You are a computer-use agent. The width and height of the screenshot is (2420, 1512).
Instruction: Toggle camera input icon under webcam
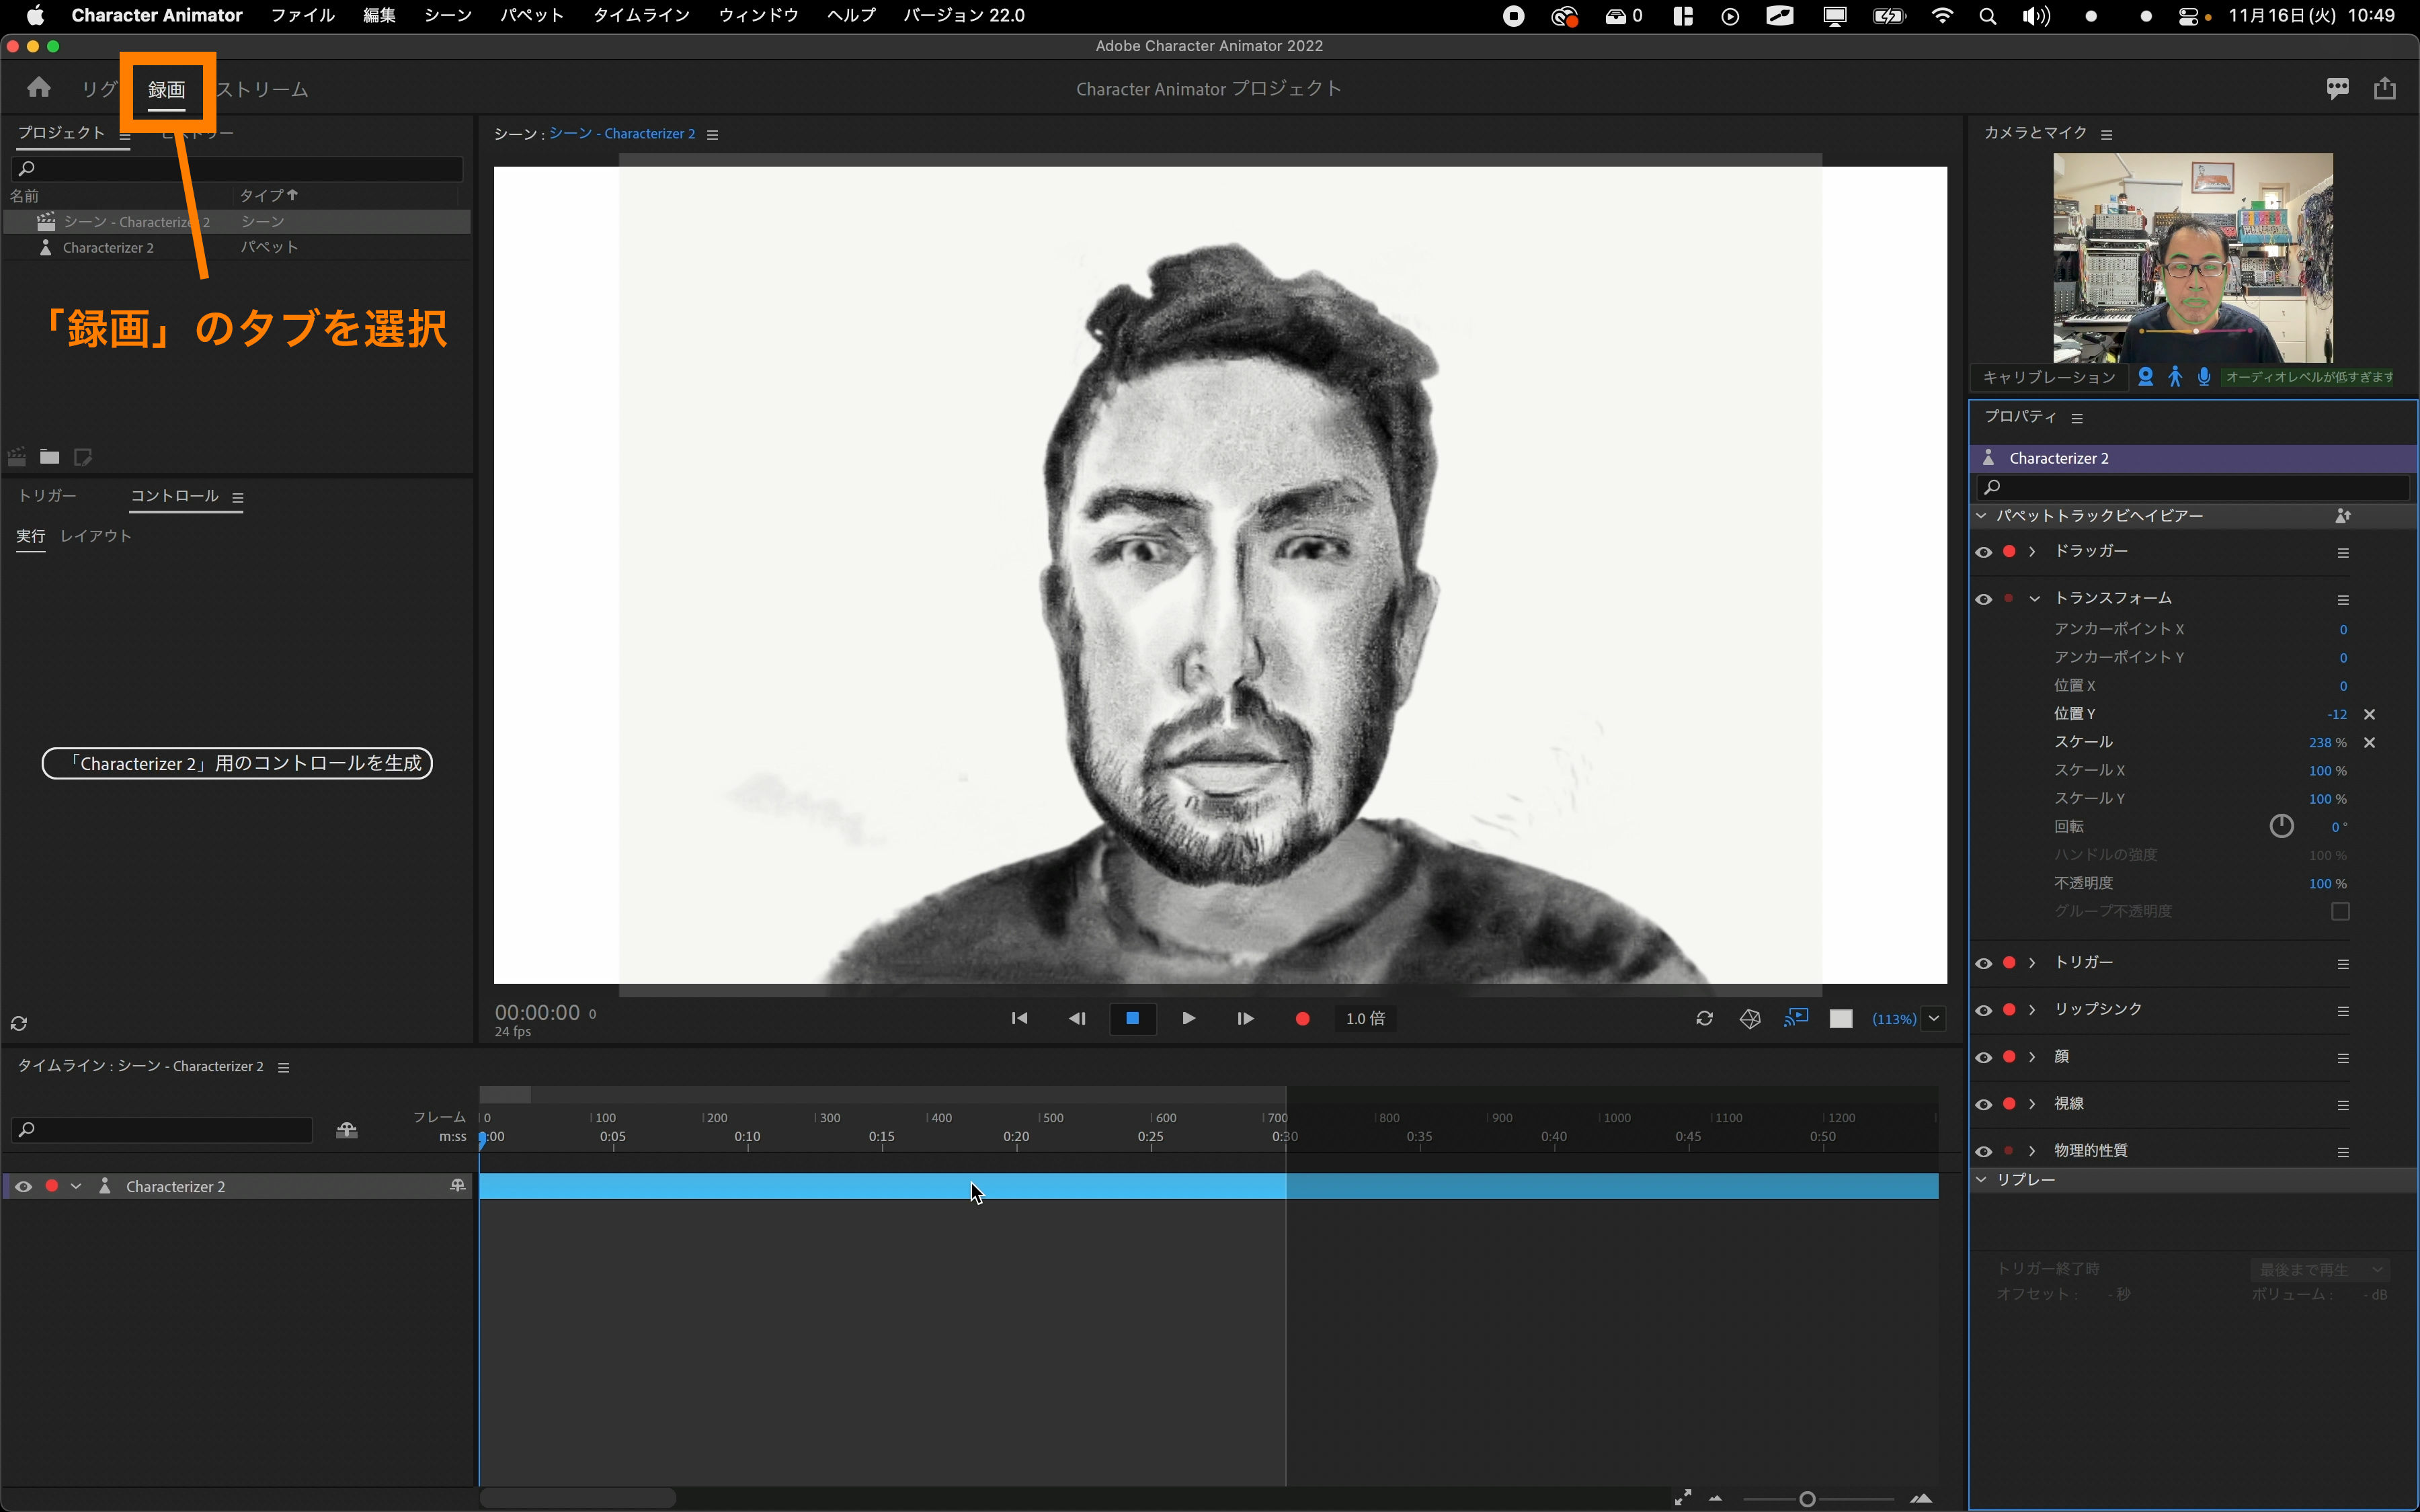point(2145,377)
